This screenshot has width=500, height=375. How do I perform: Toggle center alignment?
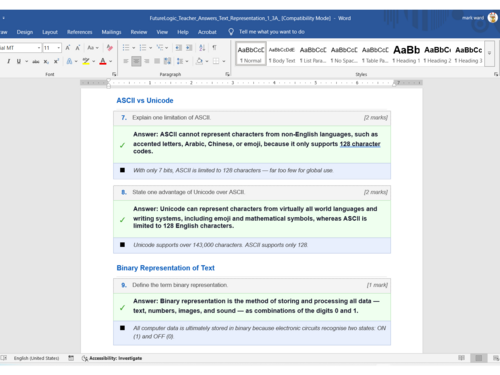point(136,61)
